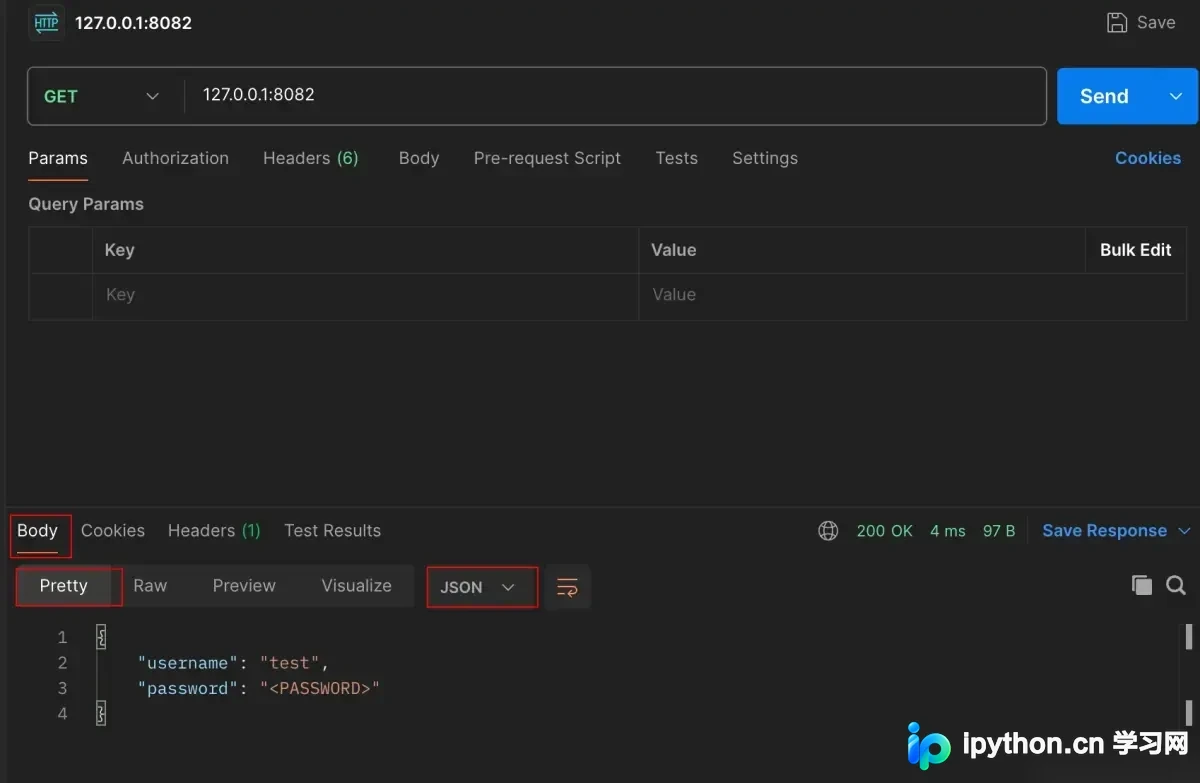Screen dimensions: 1200x783
Task: Open the request Headers (6) tab
Action: coord(310,158)
